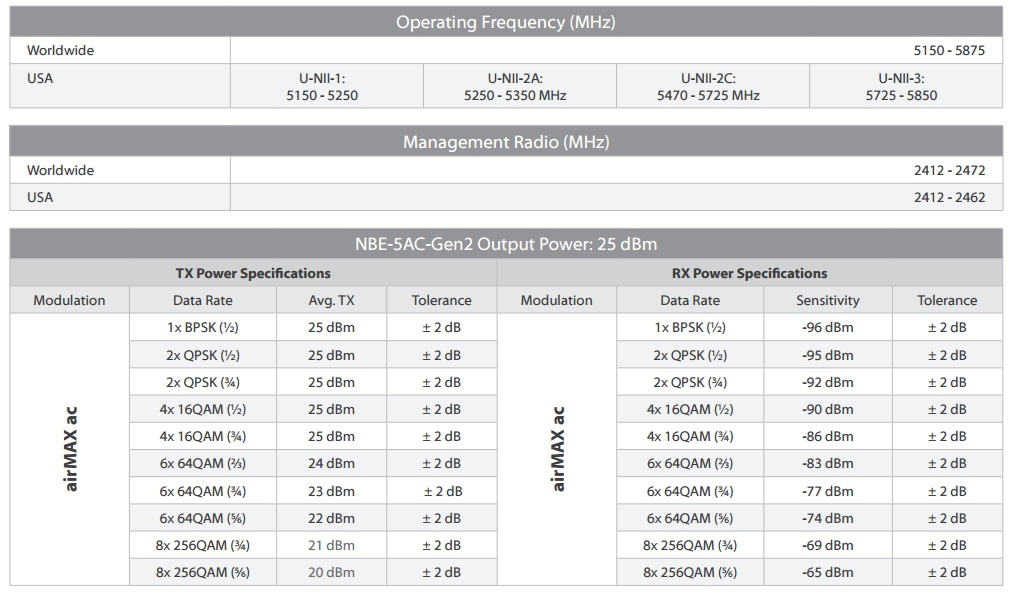Click the 'Avg. TX' column header
This screenshot has width=1015, height=600.
coord(331,300)
